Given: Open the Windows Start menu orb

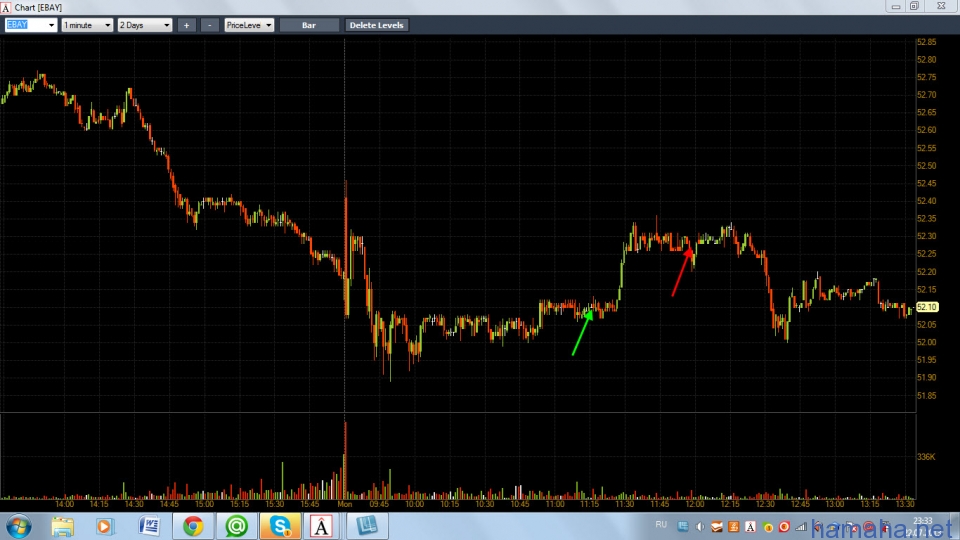Looking at the screenshot, I should (18, 527).
